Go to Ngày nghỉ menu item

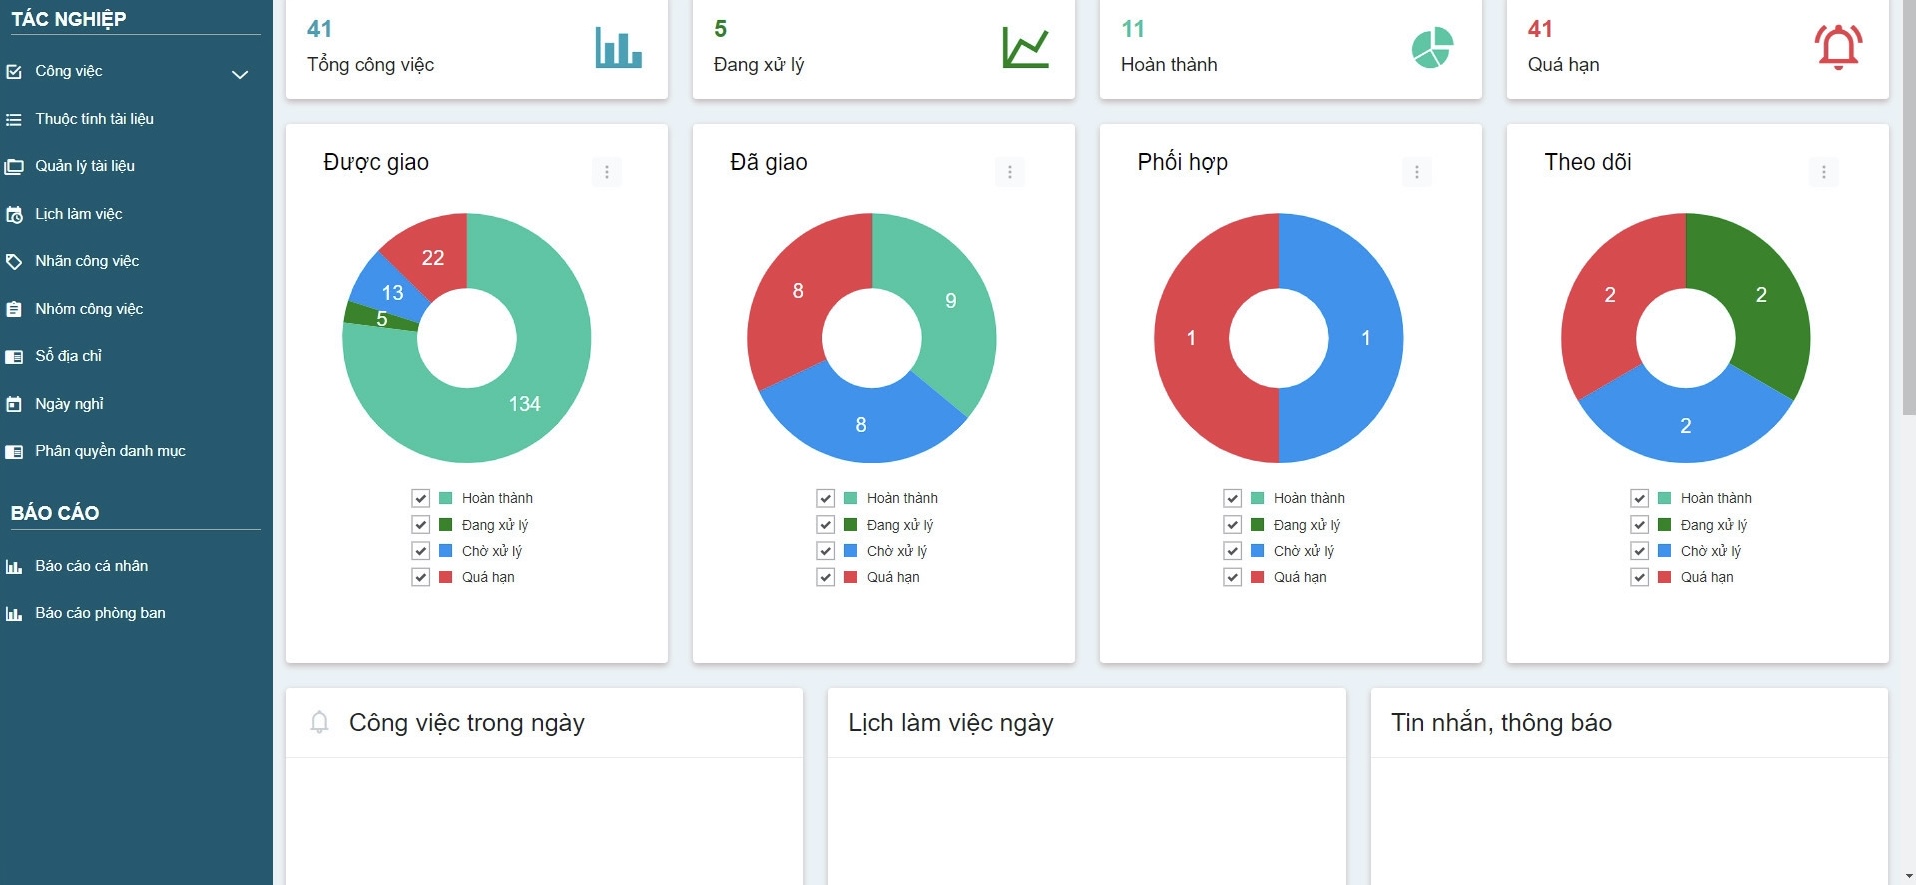(69, 404)
